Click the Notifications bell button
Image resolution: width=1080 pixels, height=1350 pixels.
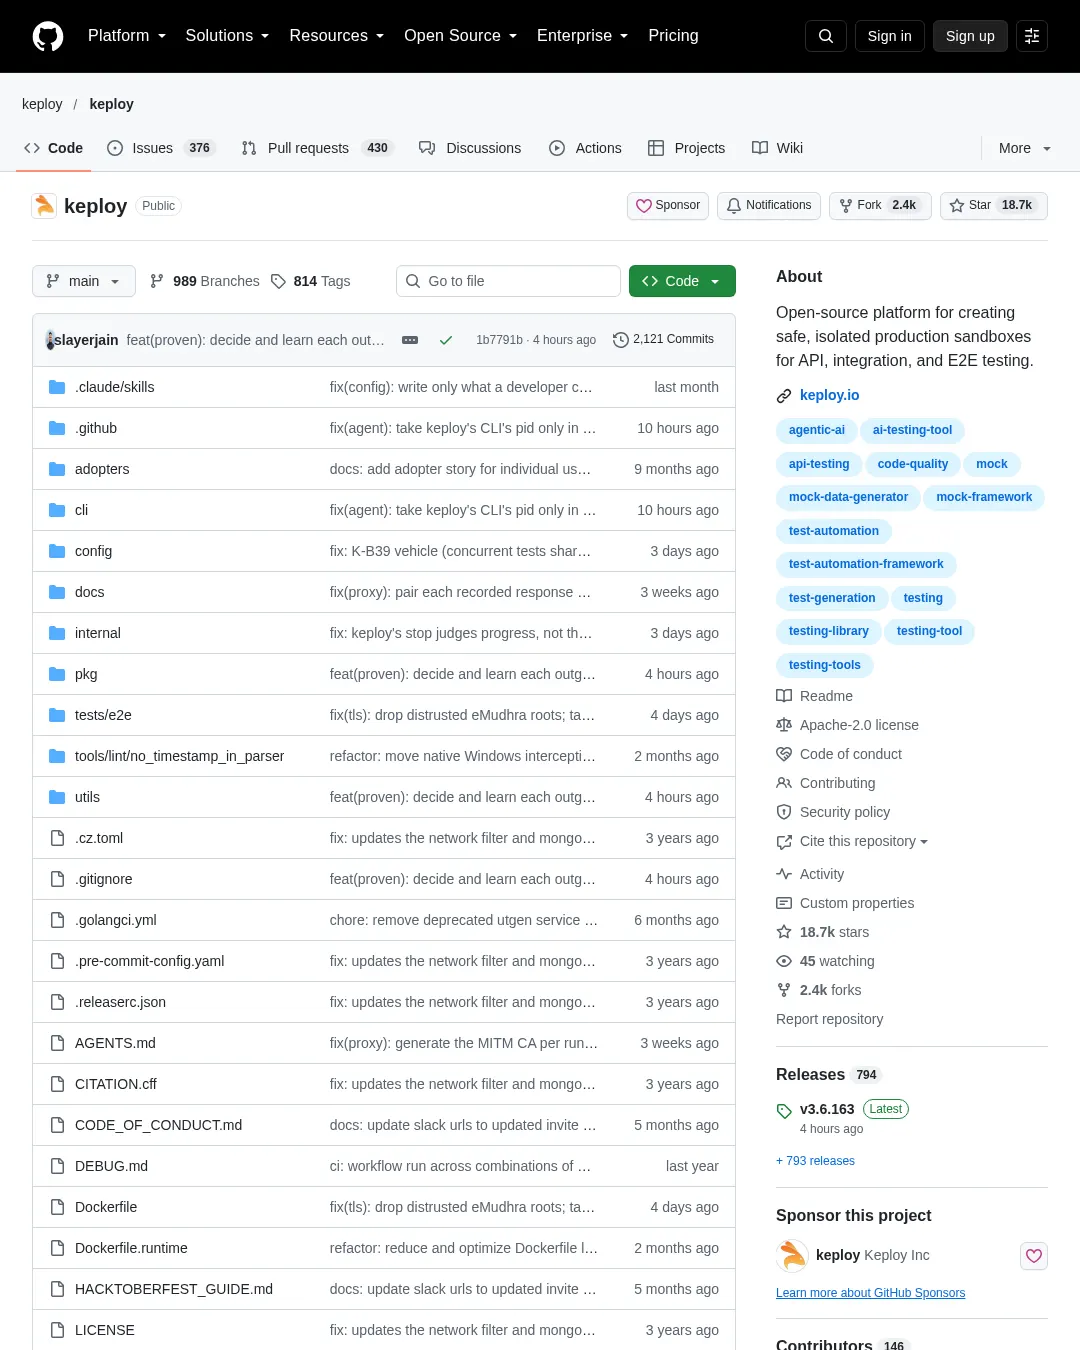click(x=769, y=205)
